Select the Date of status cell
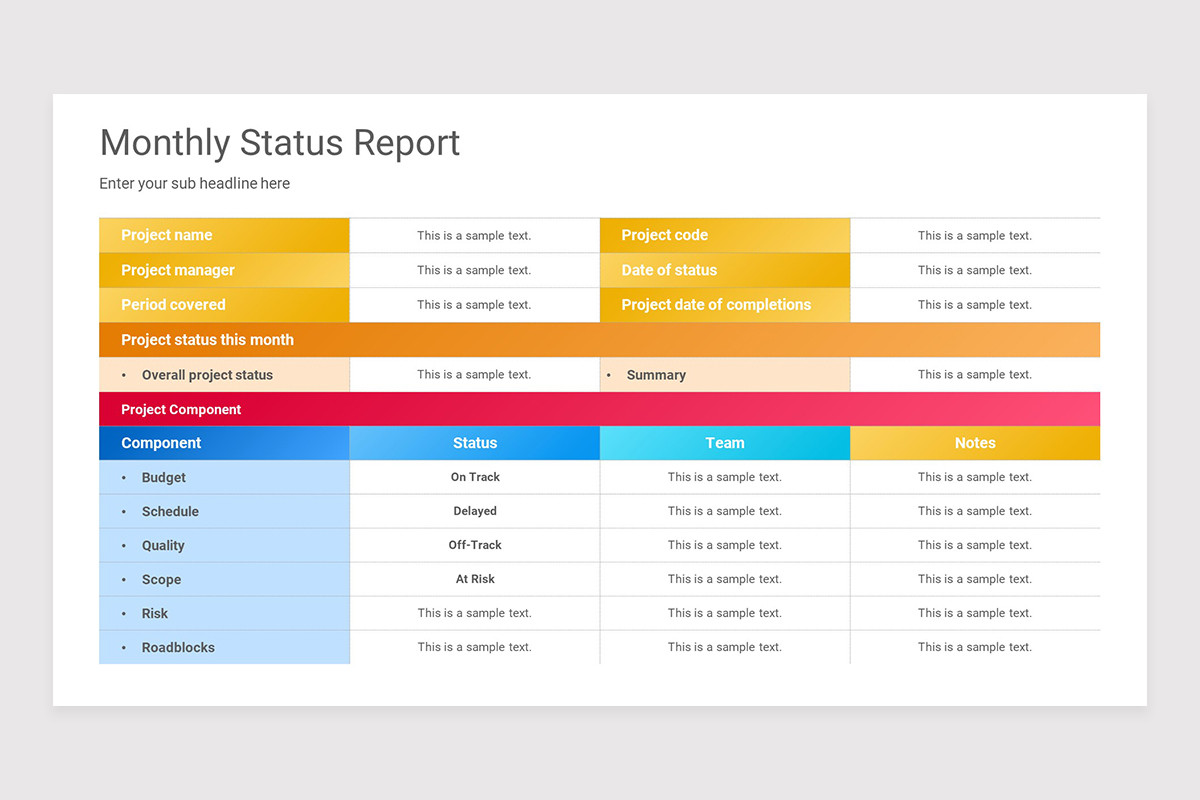This screenshot has height=800, width=1200. click(x=667, y=270)
